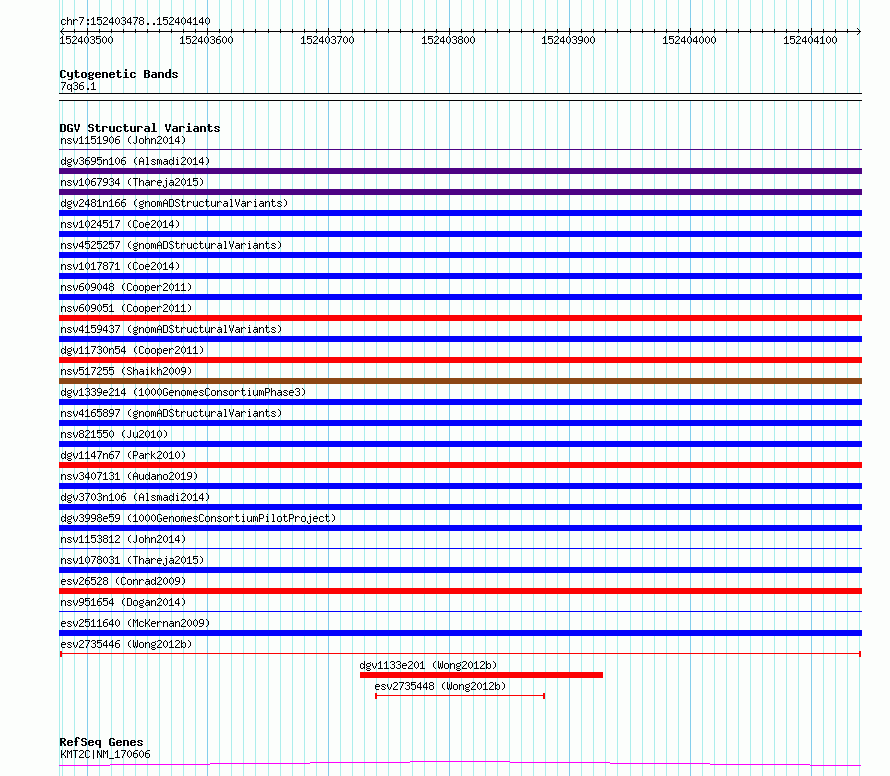
Task: Click esv2735446 (Wong2012b) label
Action: coord(126,644)
